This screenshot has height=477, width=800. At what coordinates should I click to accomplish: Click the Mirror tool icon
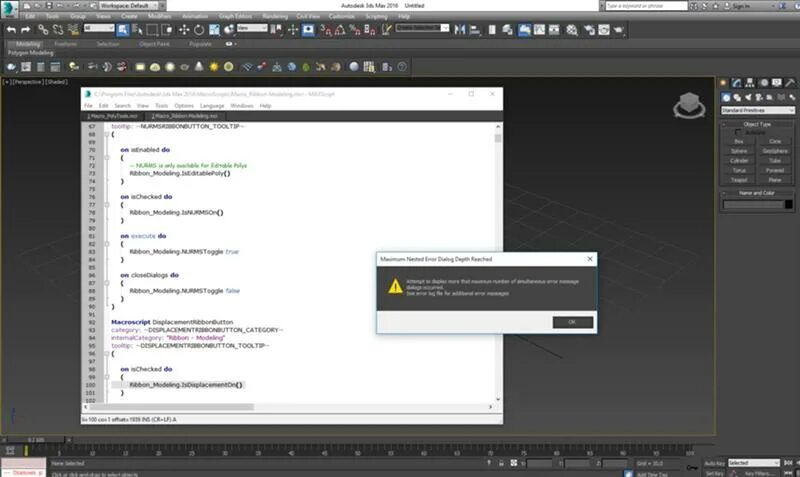pos(460,30)
